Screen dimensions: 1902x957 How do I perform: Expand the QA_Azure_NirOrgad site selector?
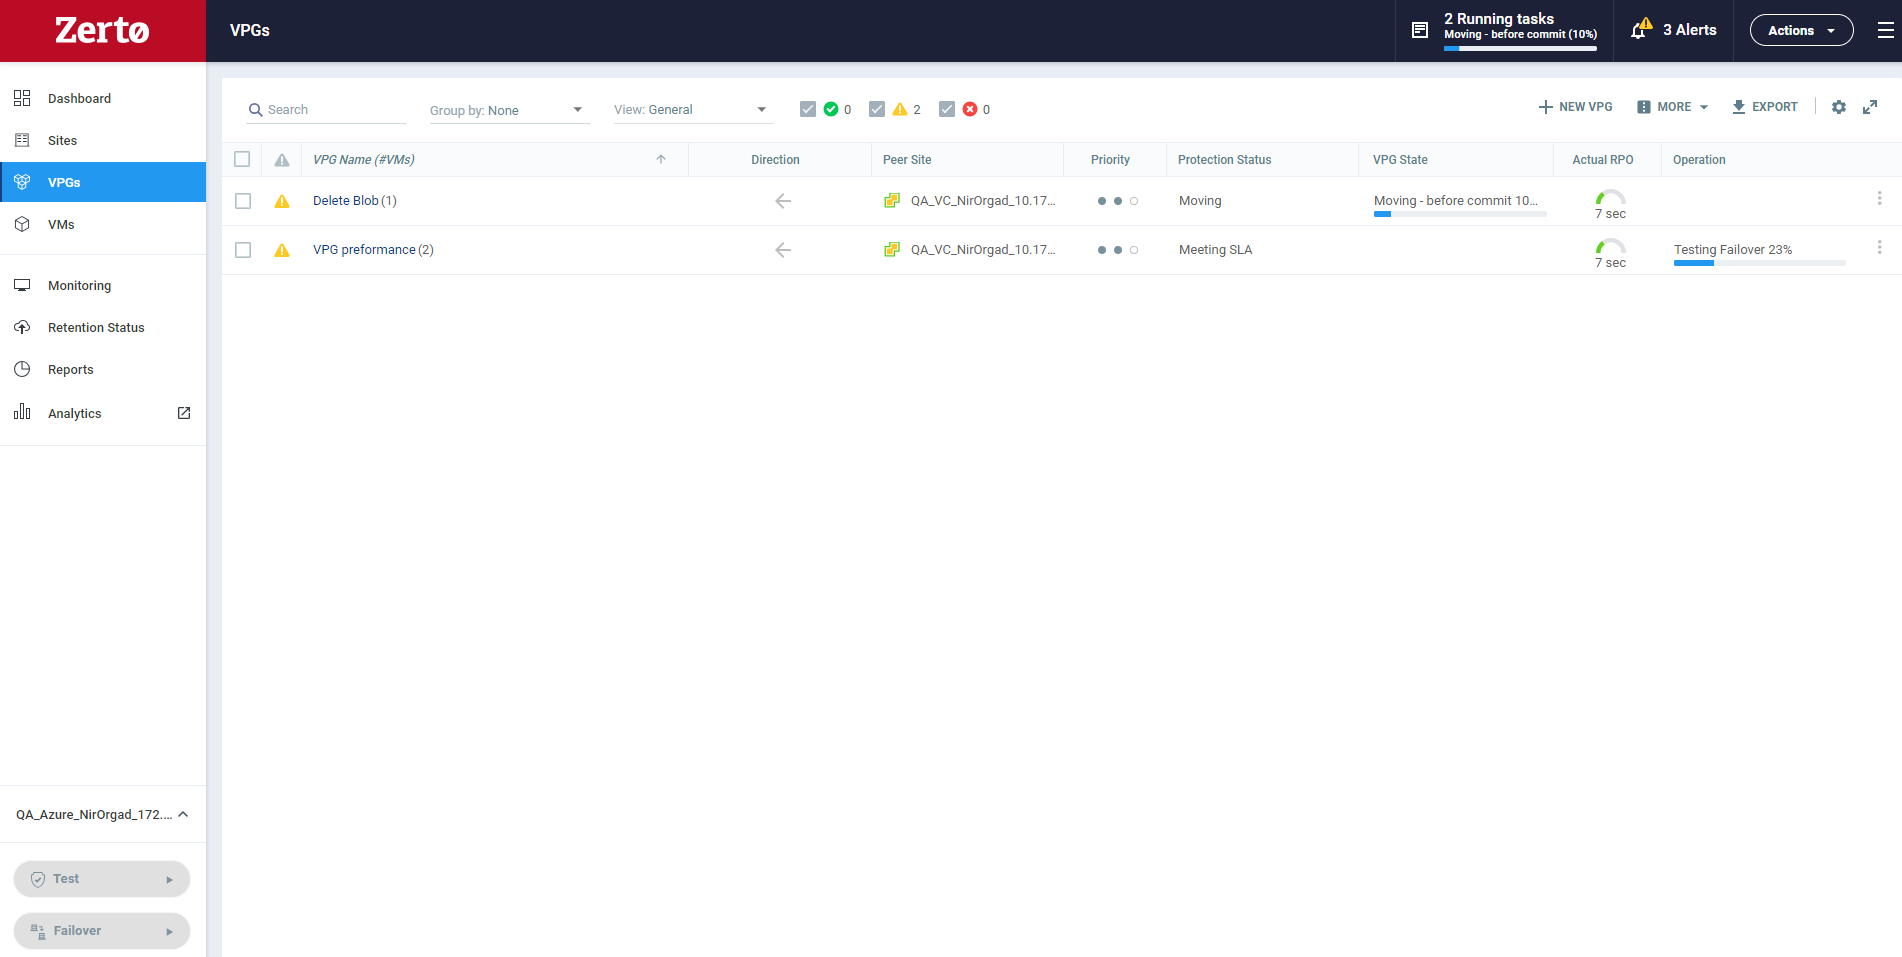(102, 815)
